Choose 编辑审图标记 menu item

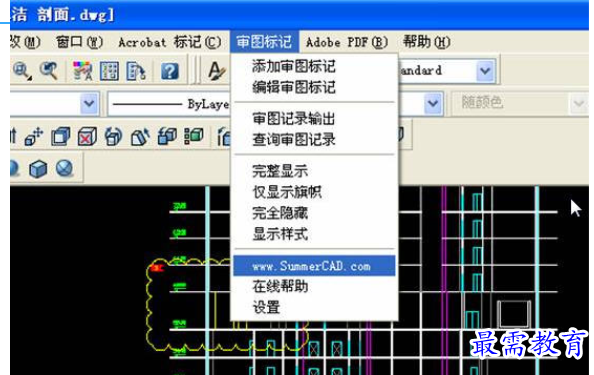click(x=294, y=88)
